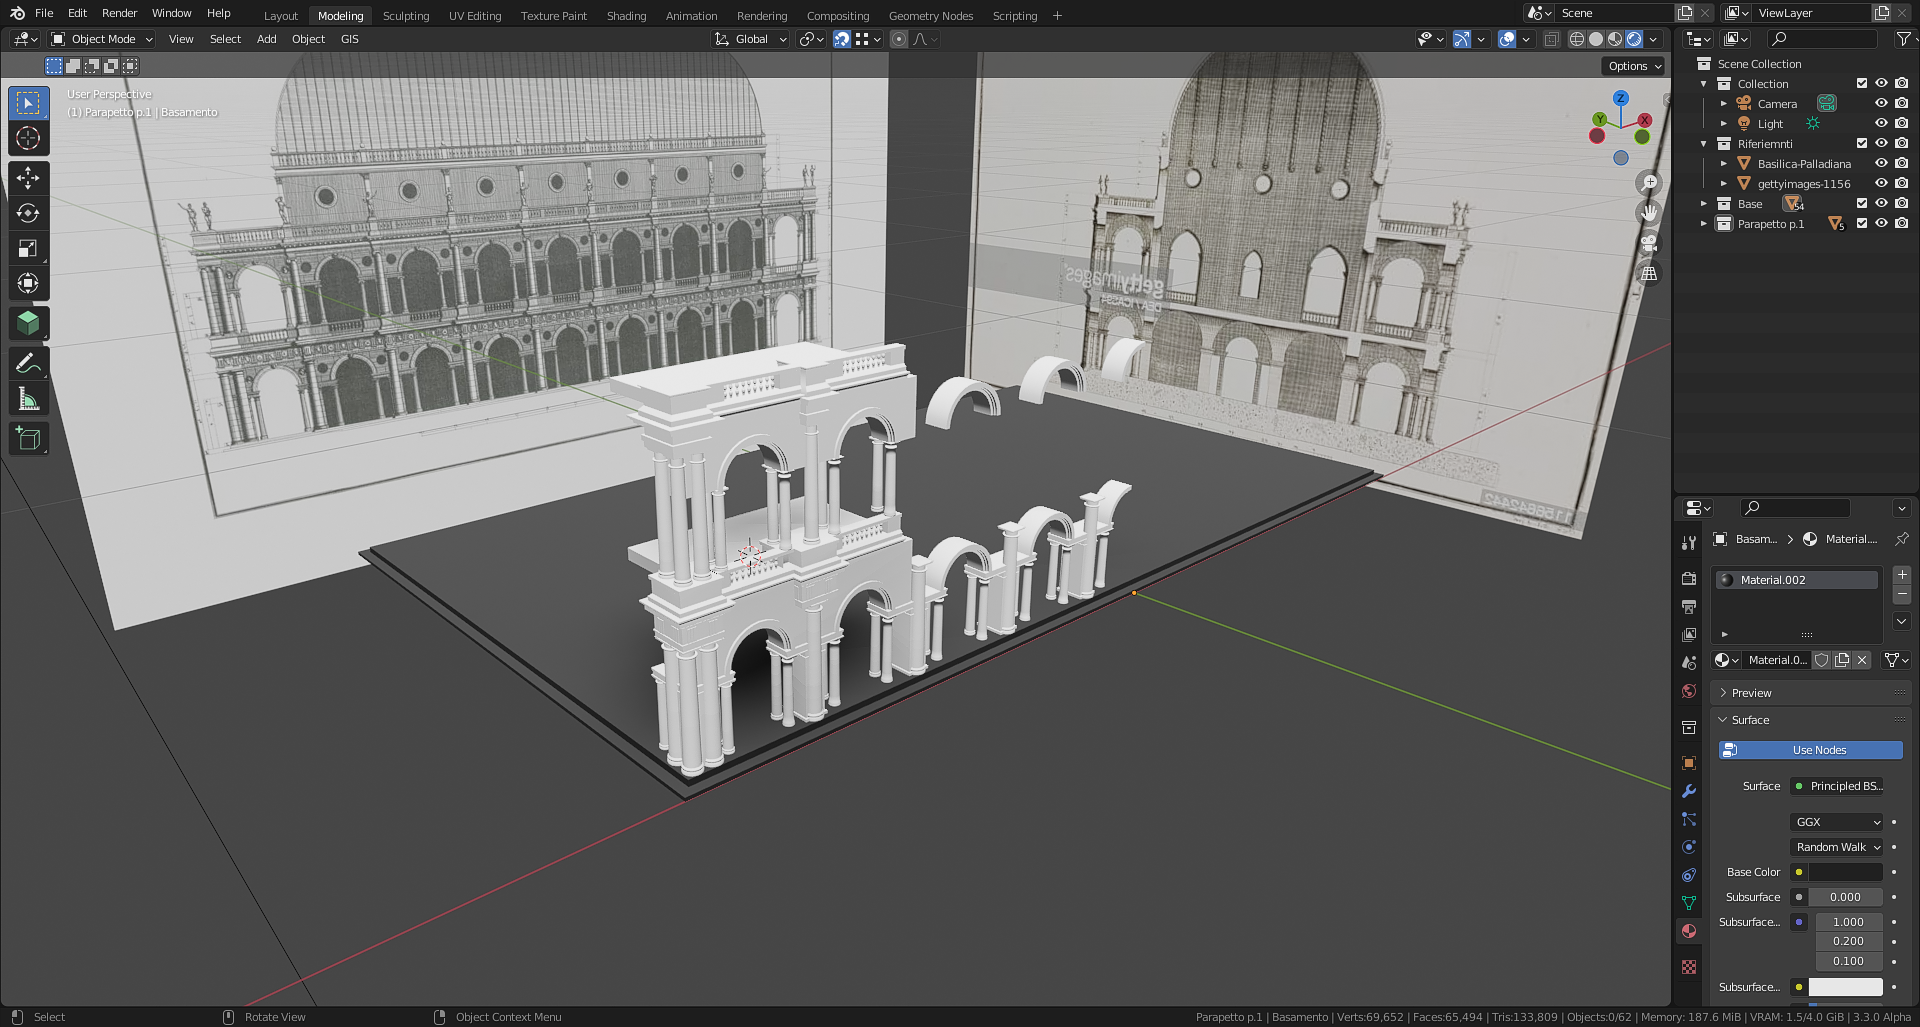Switch to the UV Editing workspace
This screenshot has width=1920, height=1027.
[475, 16]
